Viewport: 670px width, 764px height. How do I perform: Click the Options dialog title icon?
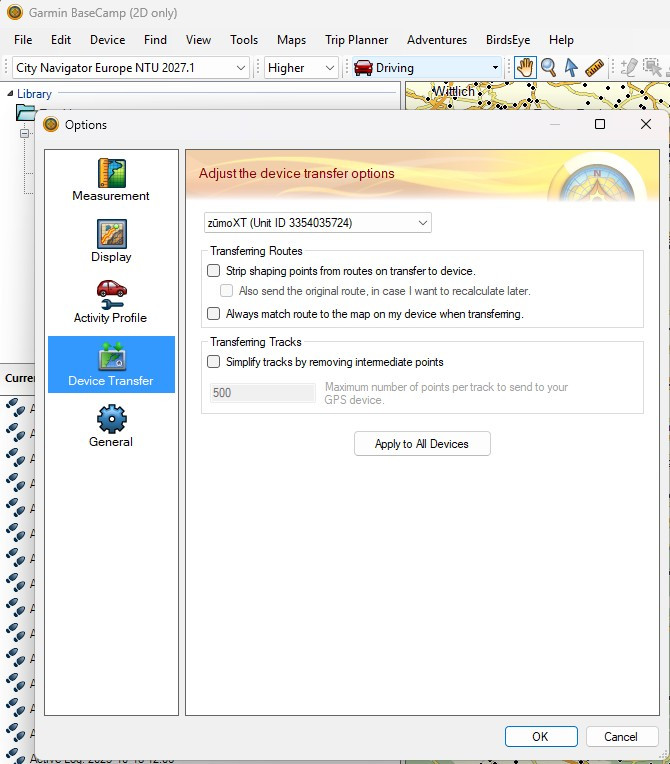51,125
